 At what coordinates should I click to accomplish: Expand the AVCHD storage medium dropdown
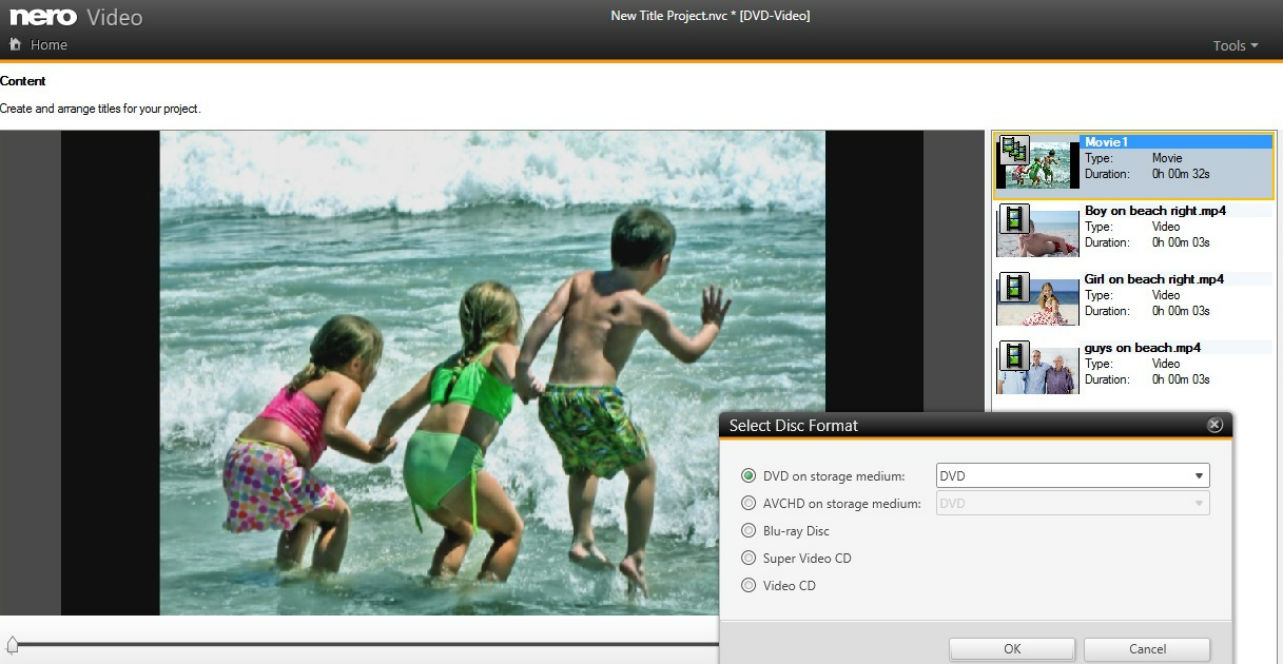1072,503
